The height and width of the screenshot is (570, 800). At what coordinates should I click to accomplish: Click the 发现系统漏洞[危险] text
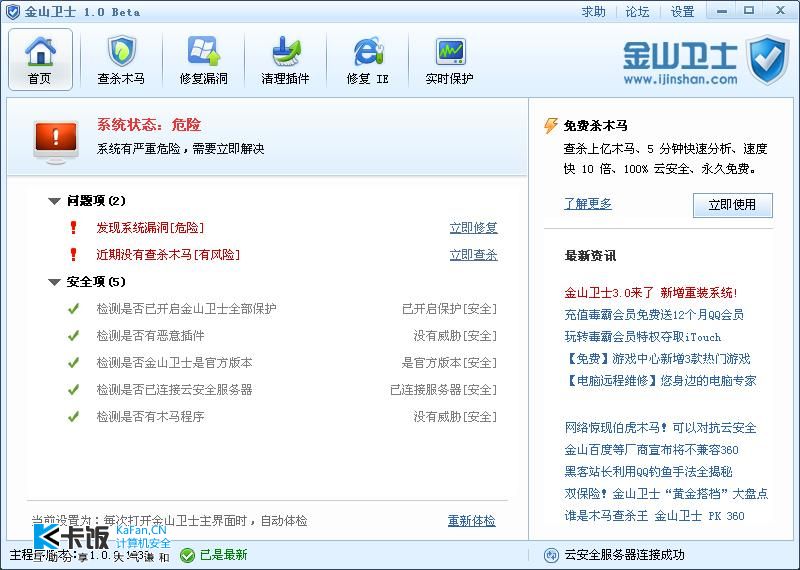tap(150, 228)
